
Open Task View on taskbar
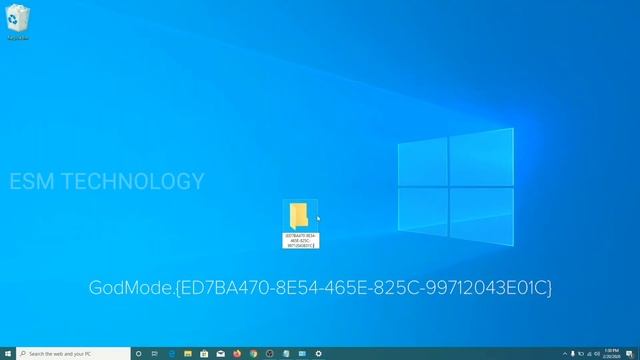(x=155, y=353)
